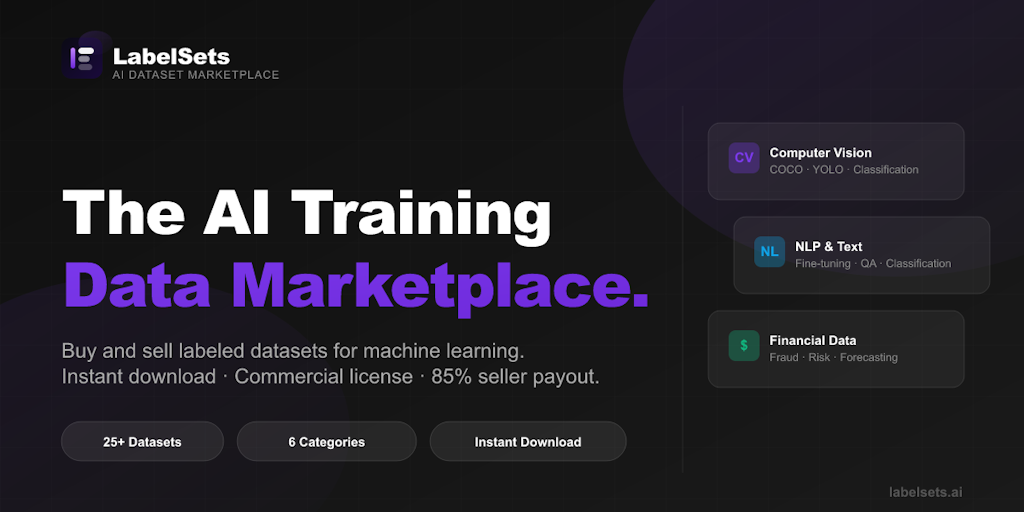Click the '85% seller payout' text line
The image size is (1024, 512).
(330, 377)
